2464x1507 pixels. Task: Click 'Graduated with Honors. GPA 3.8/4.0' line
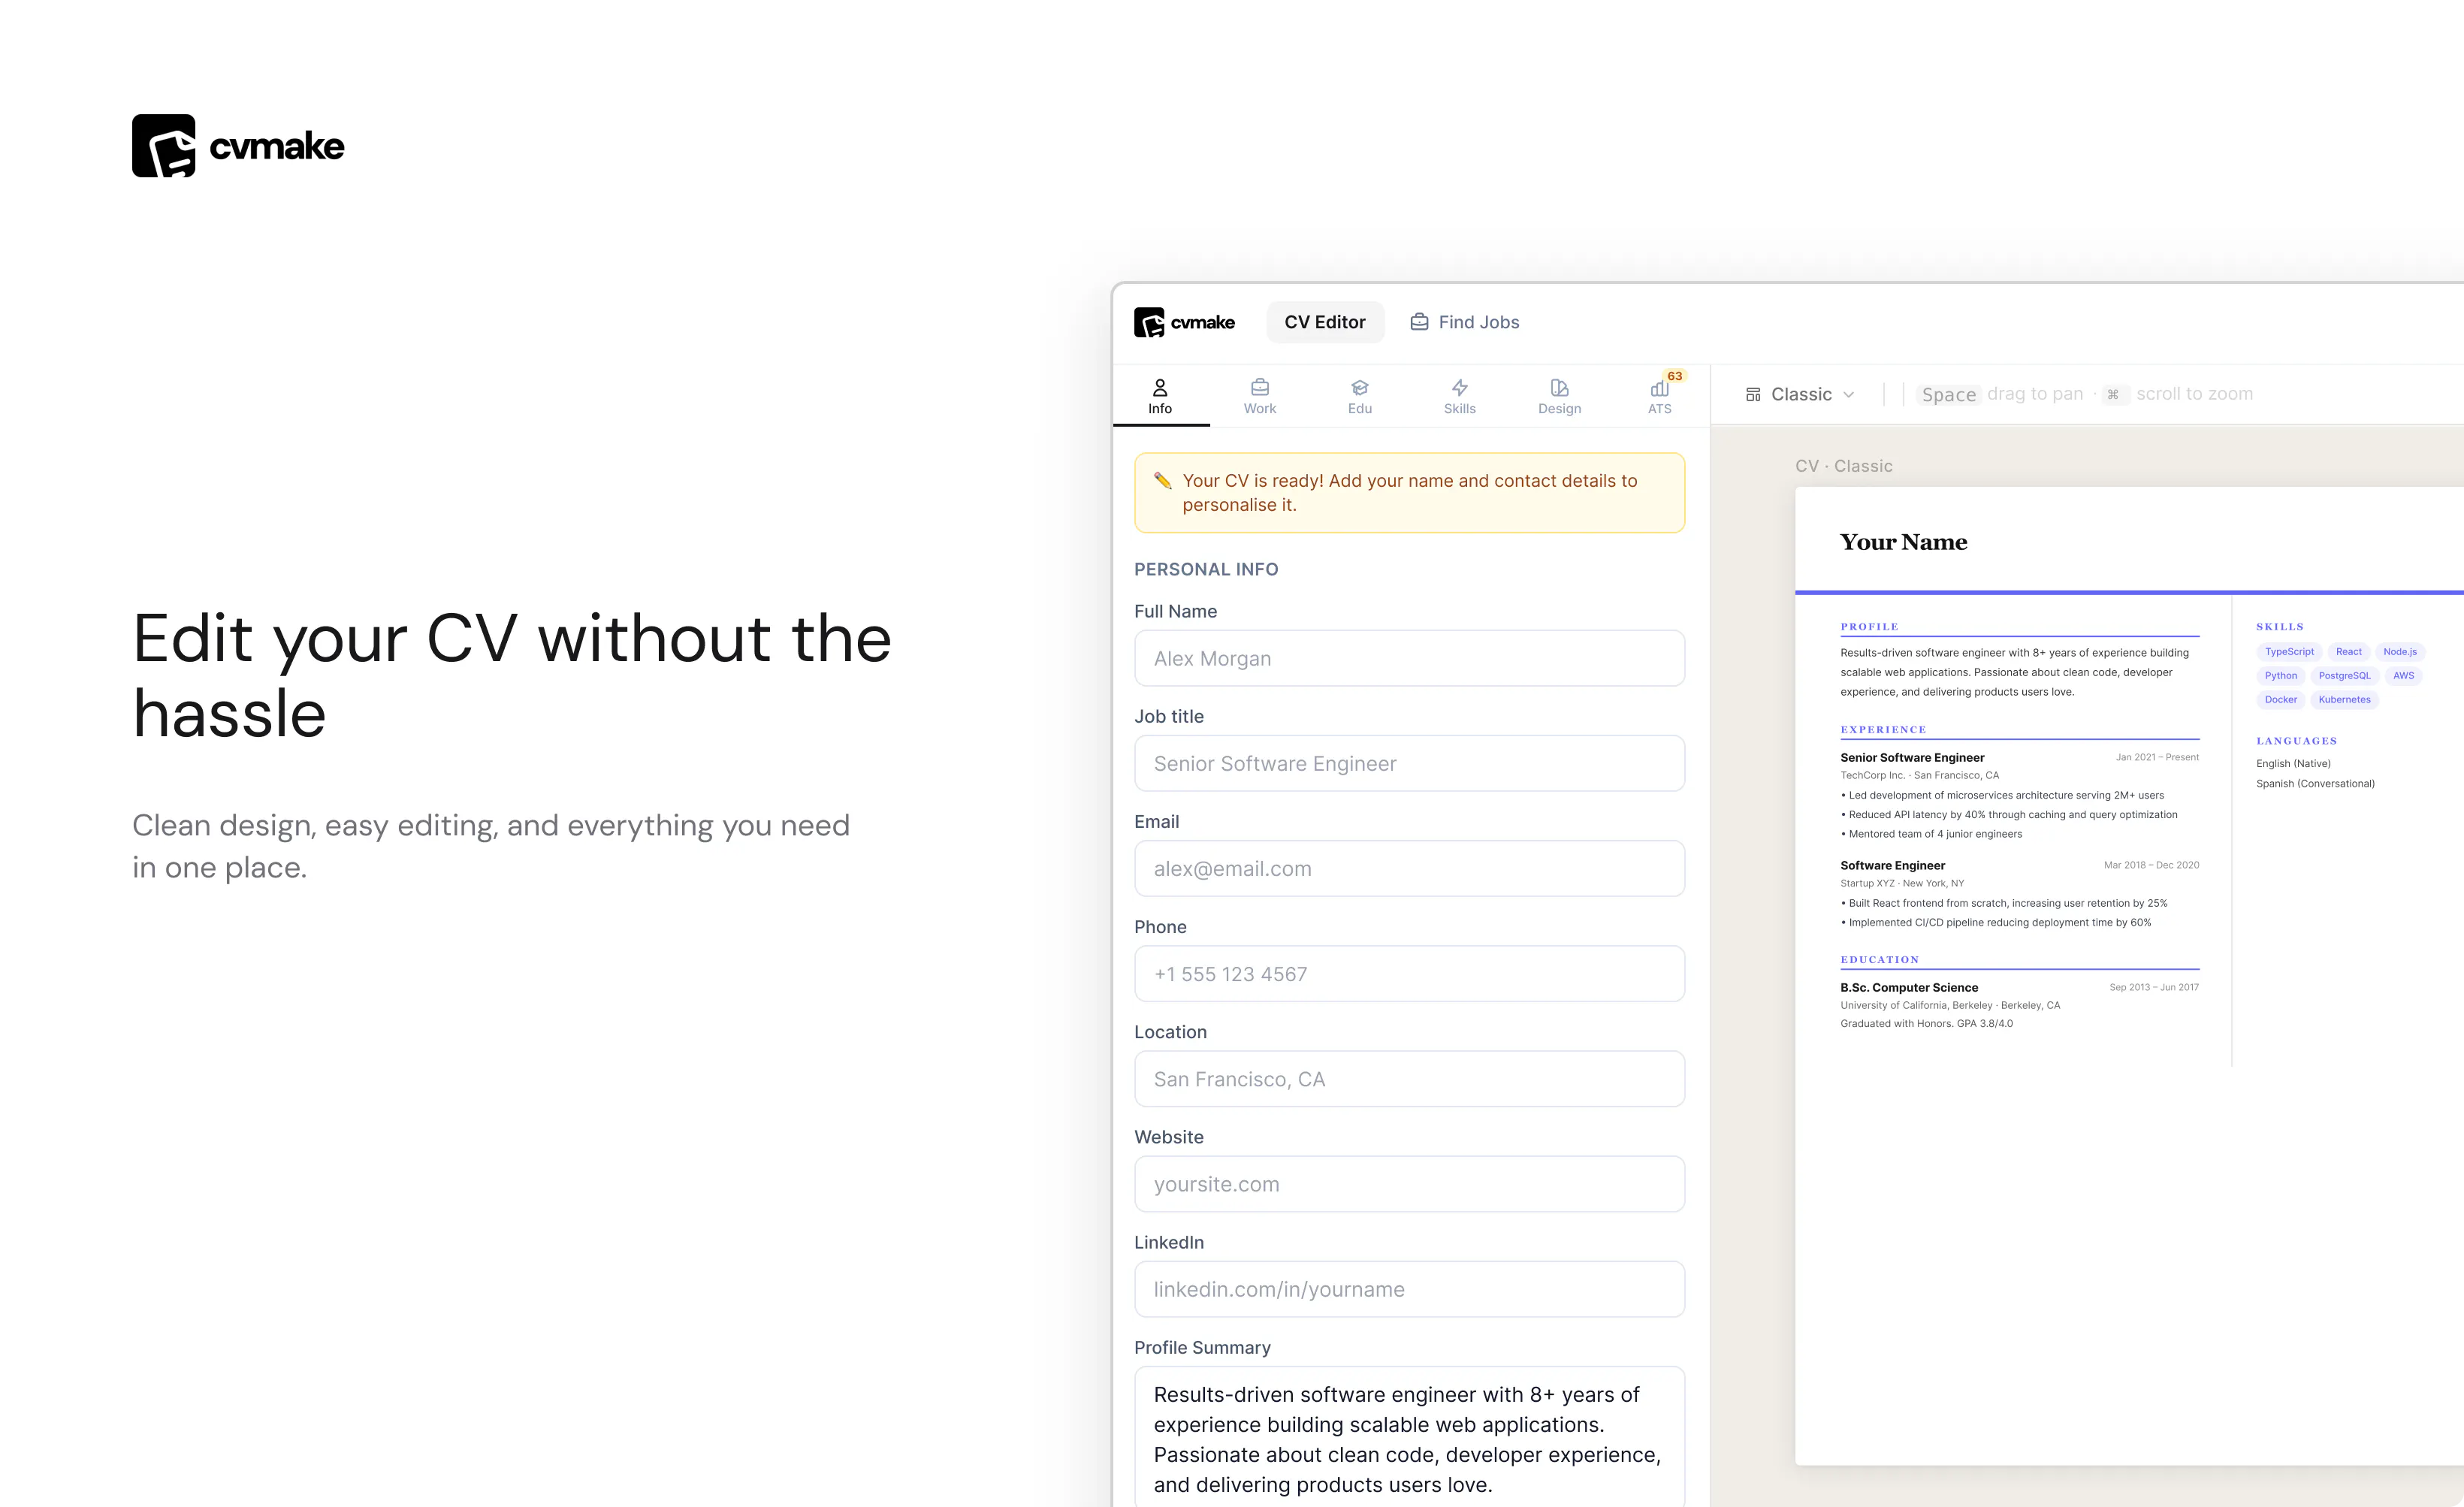pyautogui.click(x=1926, y=1023)
